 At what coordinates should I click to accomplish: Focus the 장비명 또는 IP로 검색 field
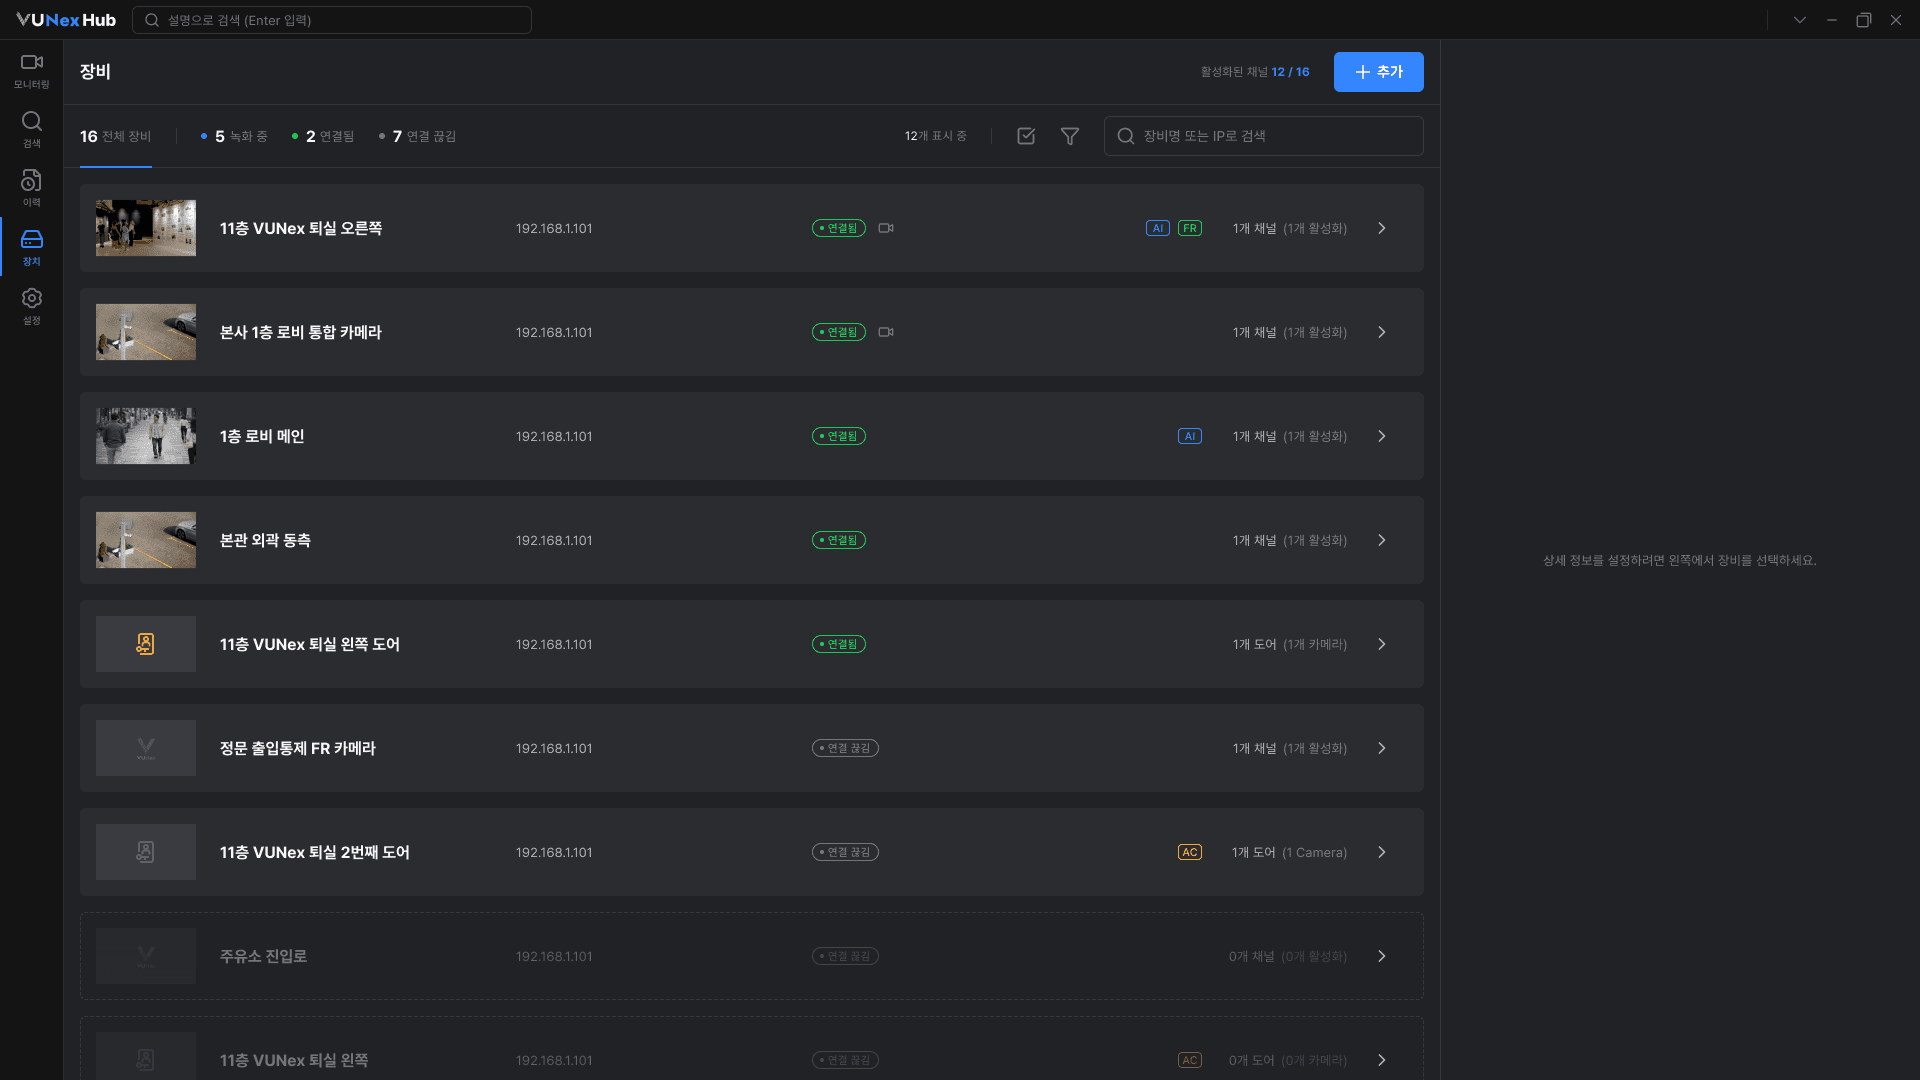1264,136
